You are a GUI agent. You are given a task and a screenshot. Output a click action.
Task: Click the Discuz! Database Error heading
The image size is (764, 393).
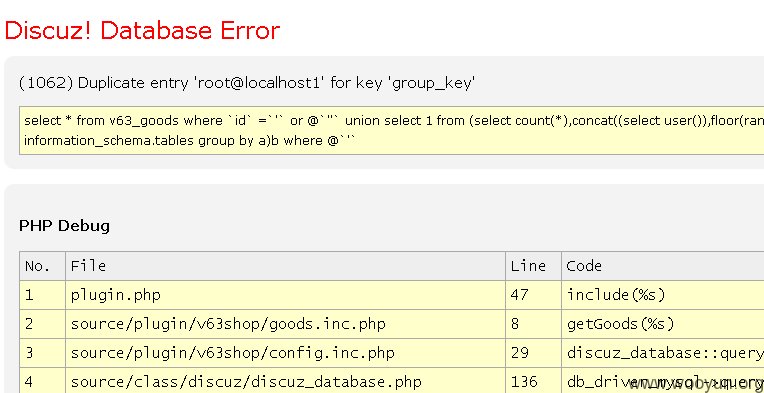pyautogui.click(x=142, y=30)
